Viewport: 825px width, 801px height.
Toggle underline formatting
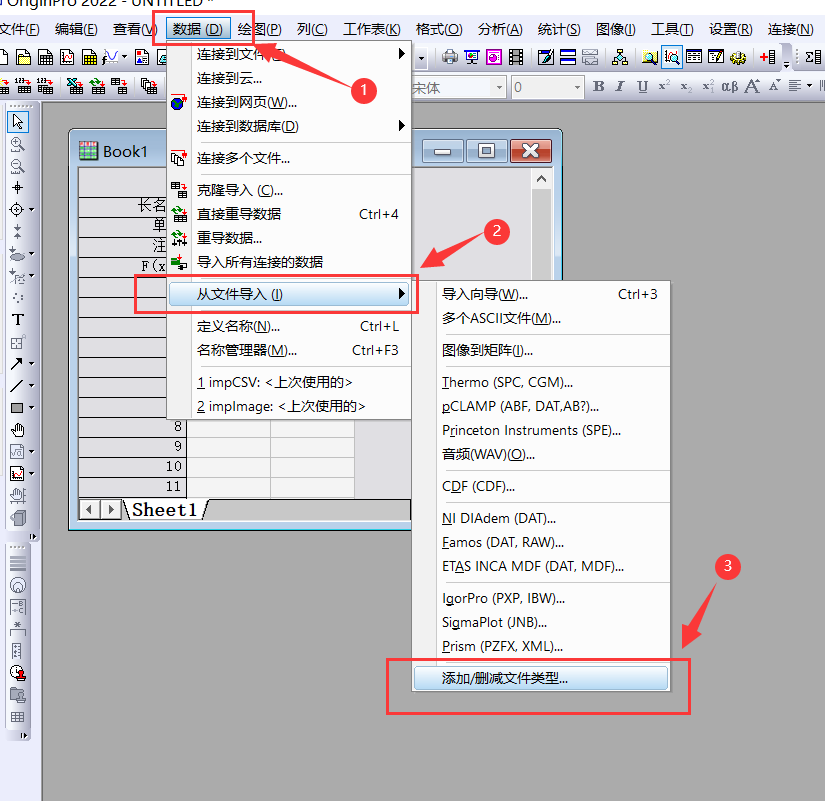642,87
